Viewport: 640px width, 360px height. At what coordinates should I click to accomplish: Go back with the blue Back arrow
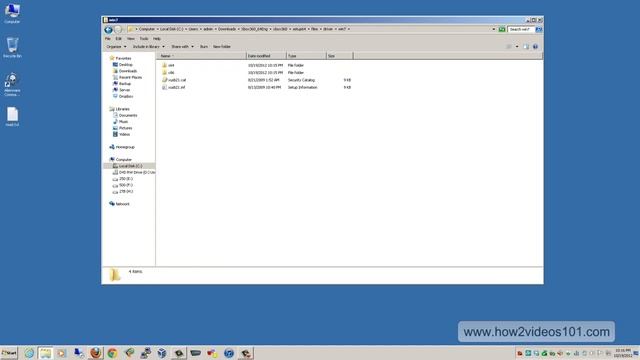[108, 29]
